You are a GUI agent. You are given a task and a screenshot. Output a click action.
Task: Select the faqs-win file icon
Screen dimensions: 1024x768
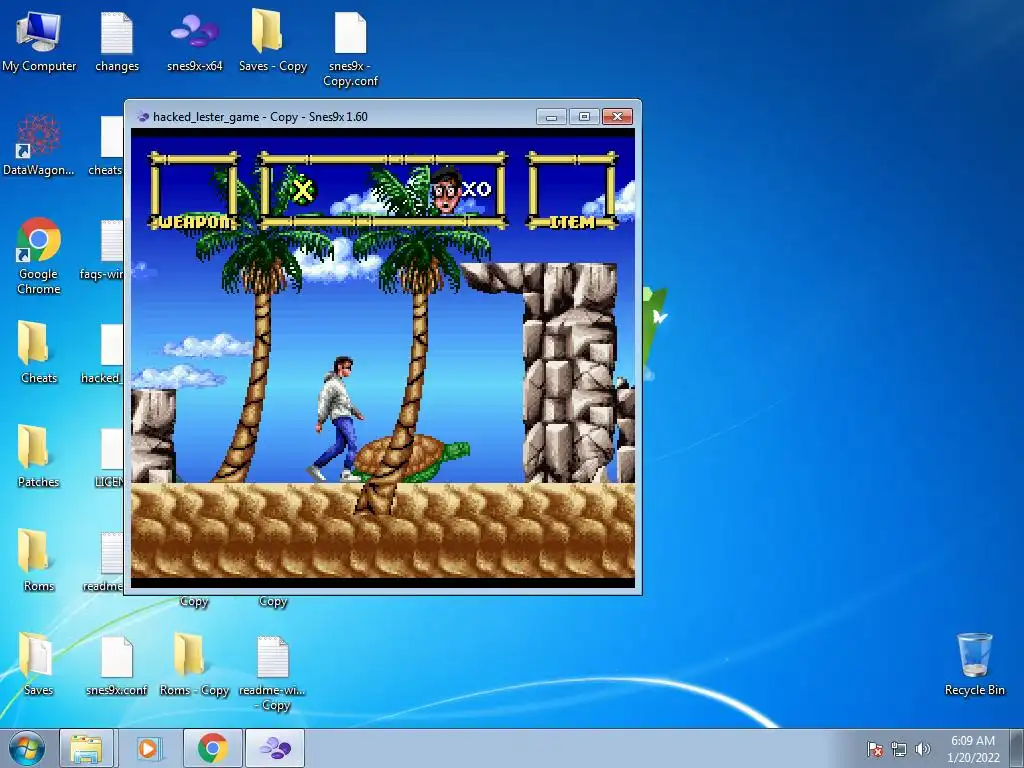click(104, 249)
